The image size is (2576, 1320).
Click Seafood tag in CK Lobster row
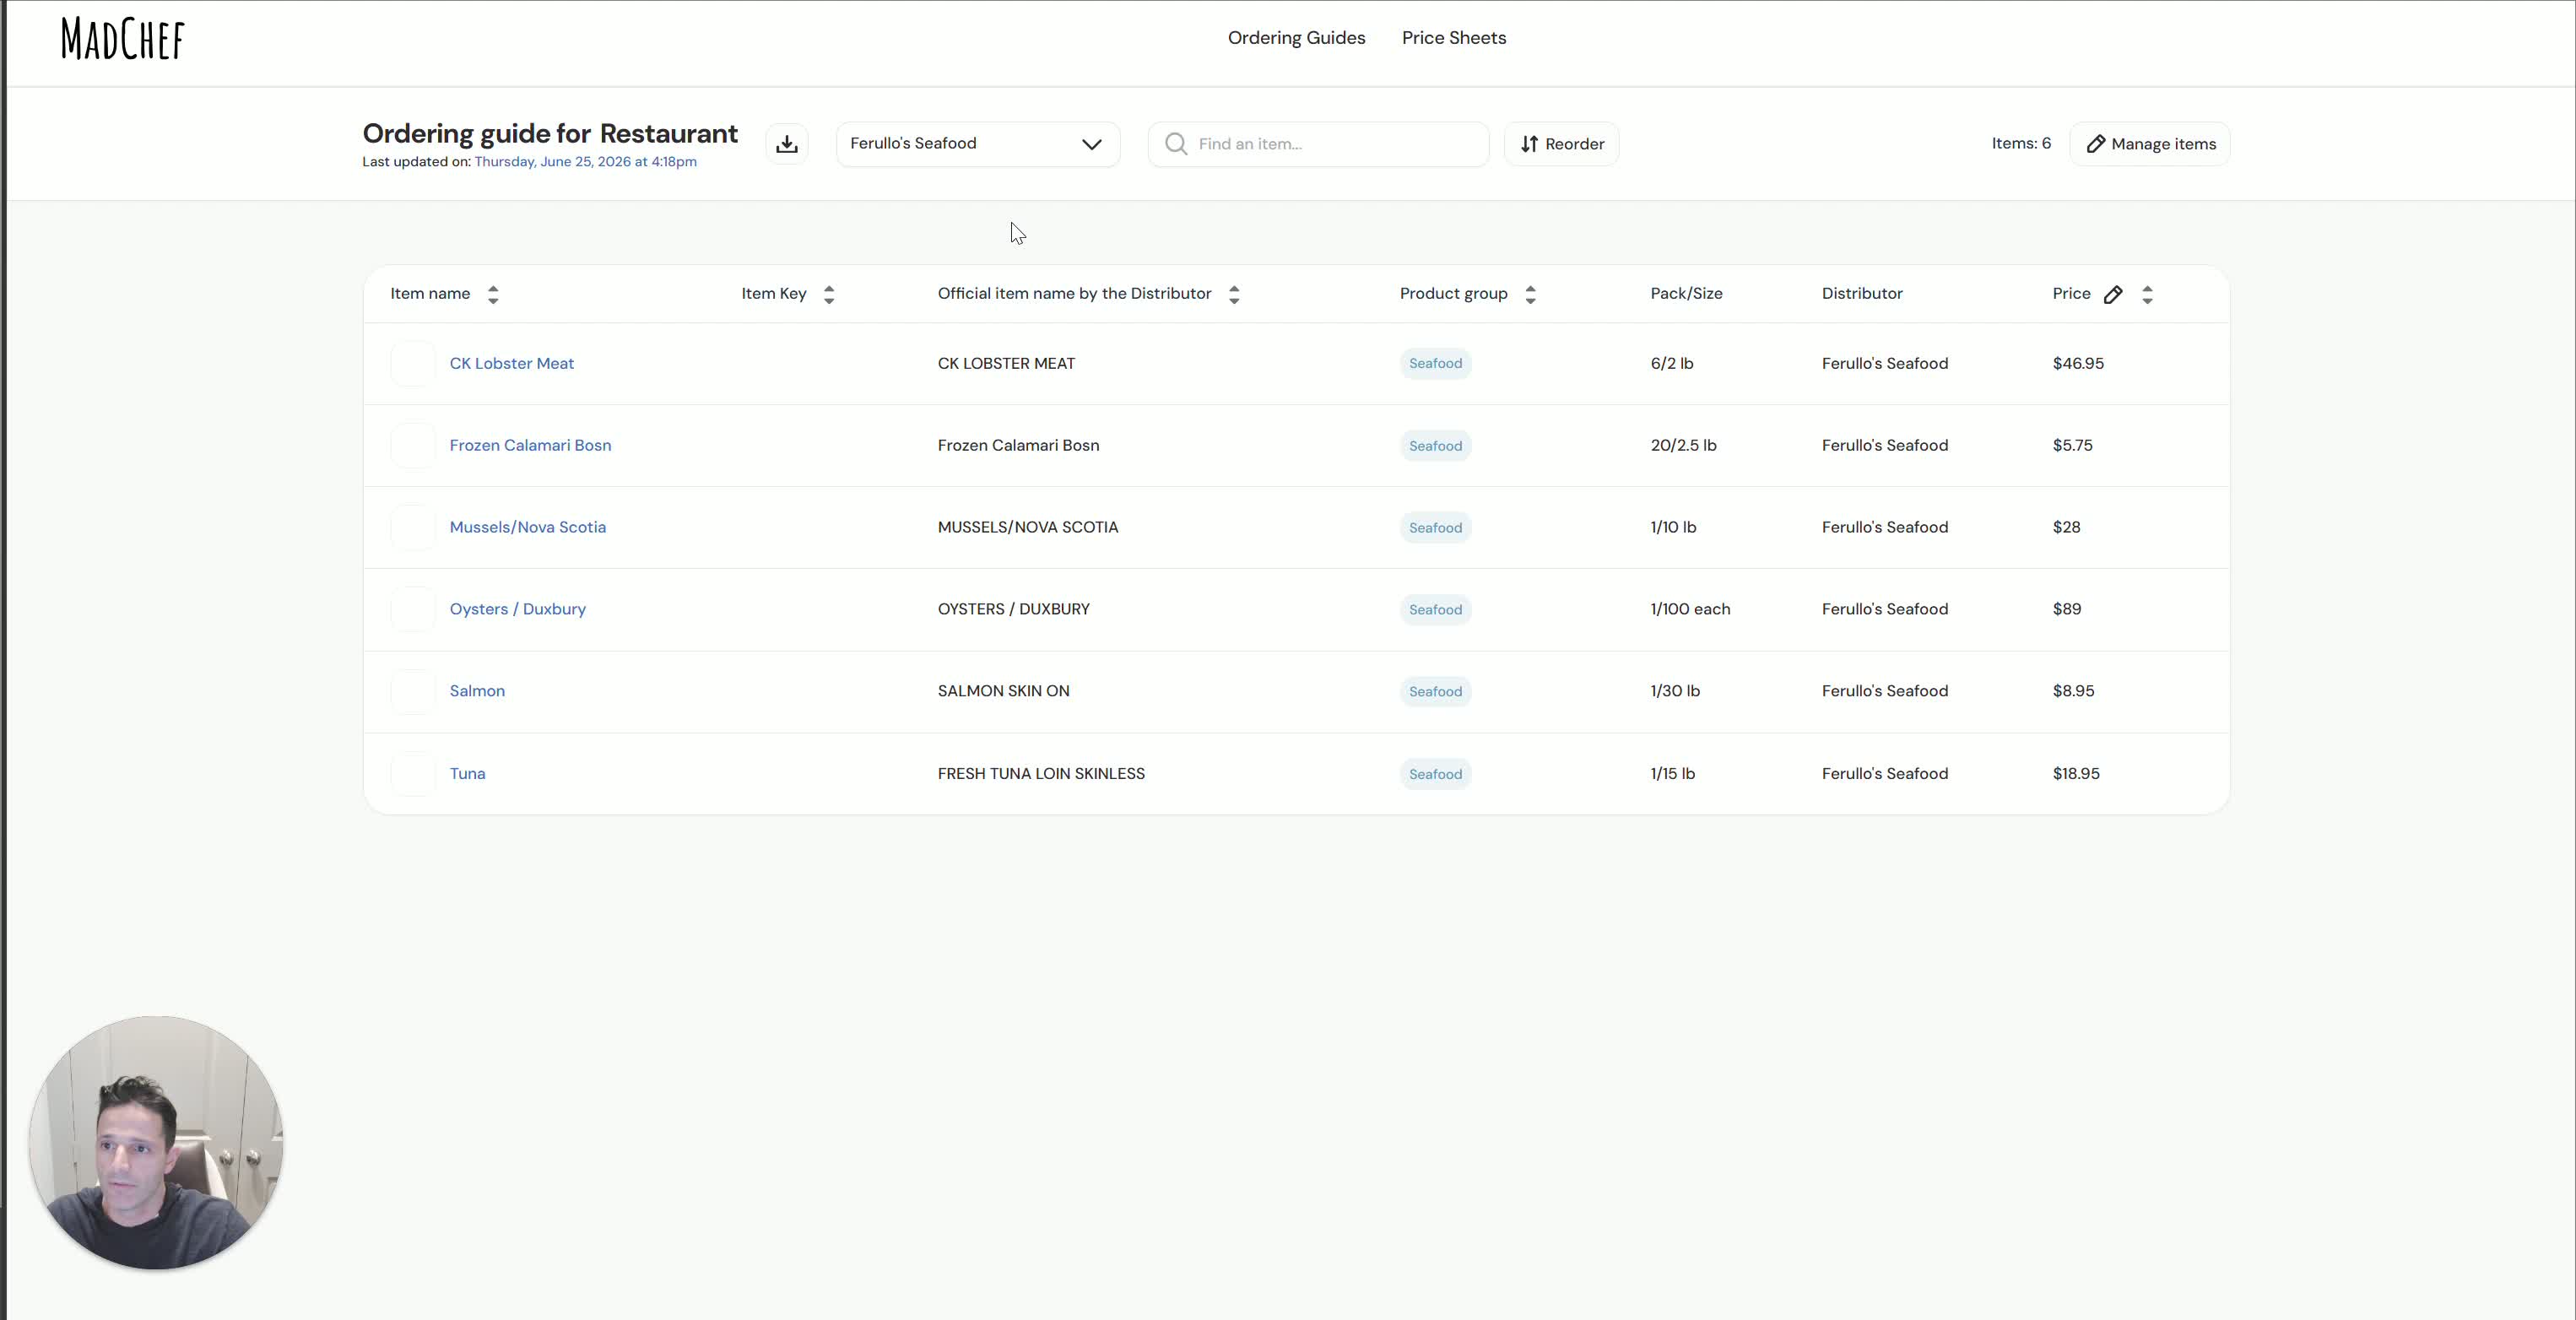1435,364
